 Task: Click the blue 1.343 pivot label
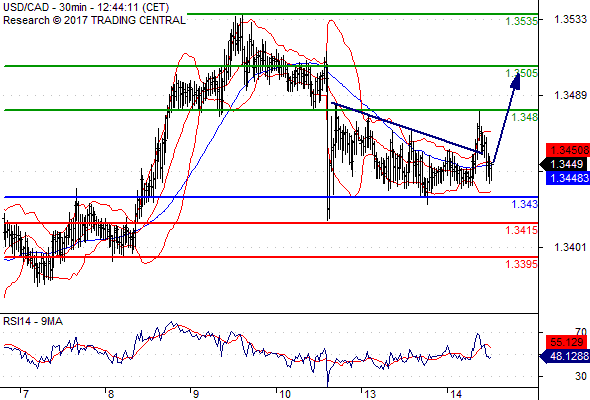[525, 204]
